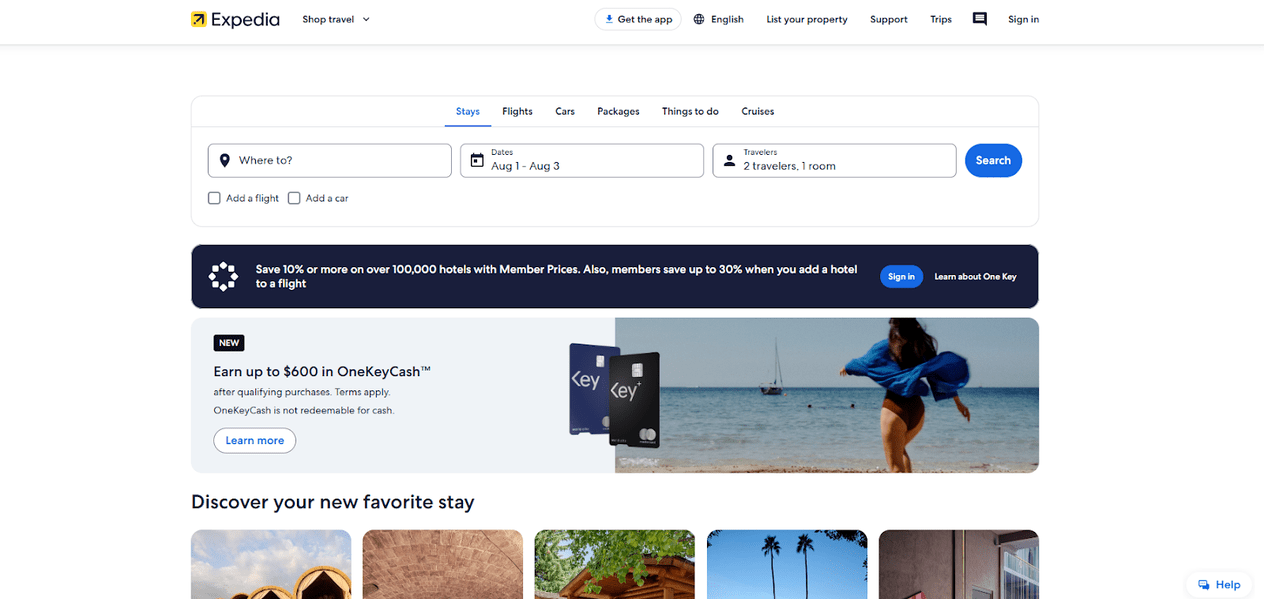Enable the Add a car checkbox

pyautogui.click(x=294, y=198)
